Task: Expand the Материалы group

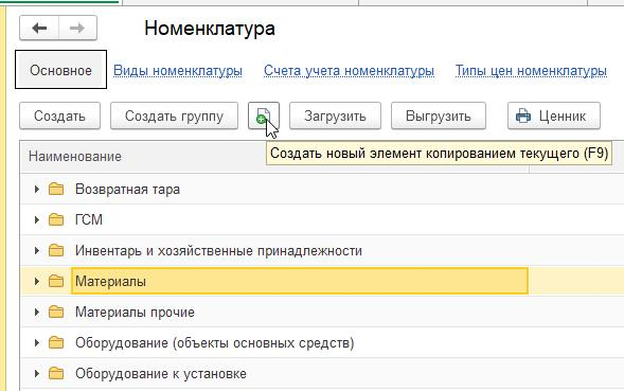Action: click(37, 281)
